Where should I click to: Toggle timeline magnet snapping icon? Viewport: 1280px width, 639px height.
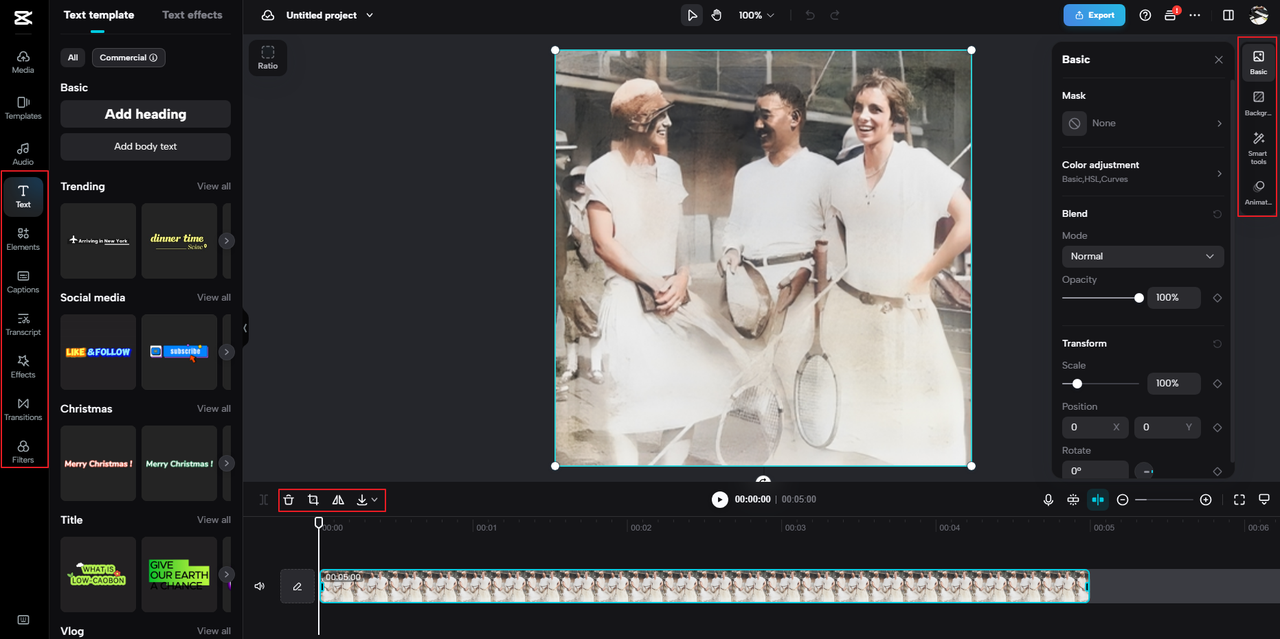click(1073, 499)
